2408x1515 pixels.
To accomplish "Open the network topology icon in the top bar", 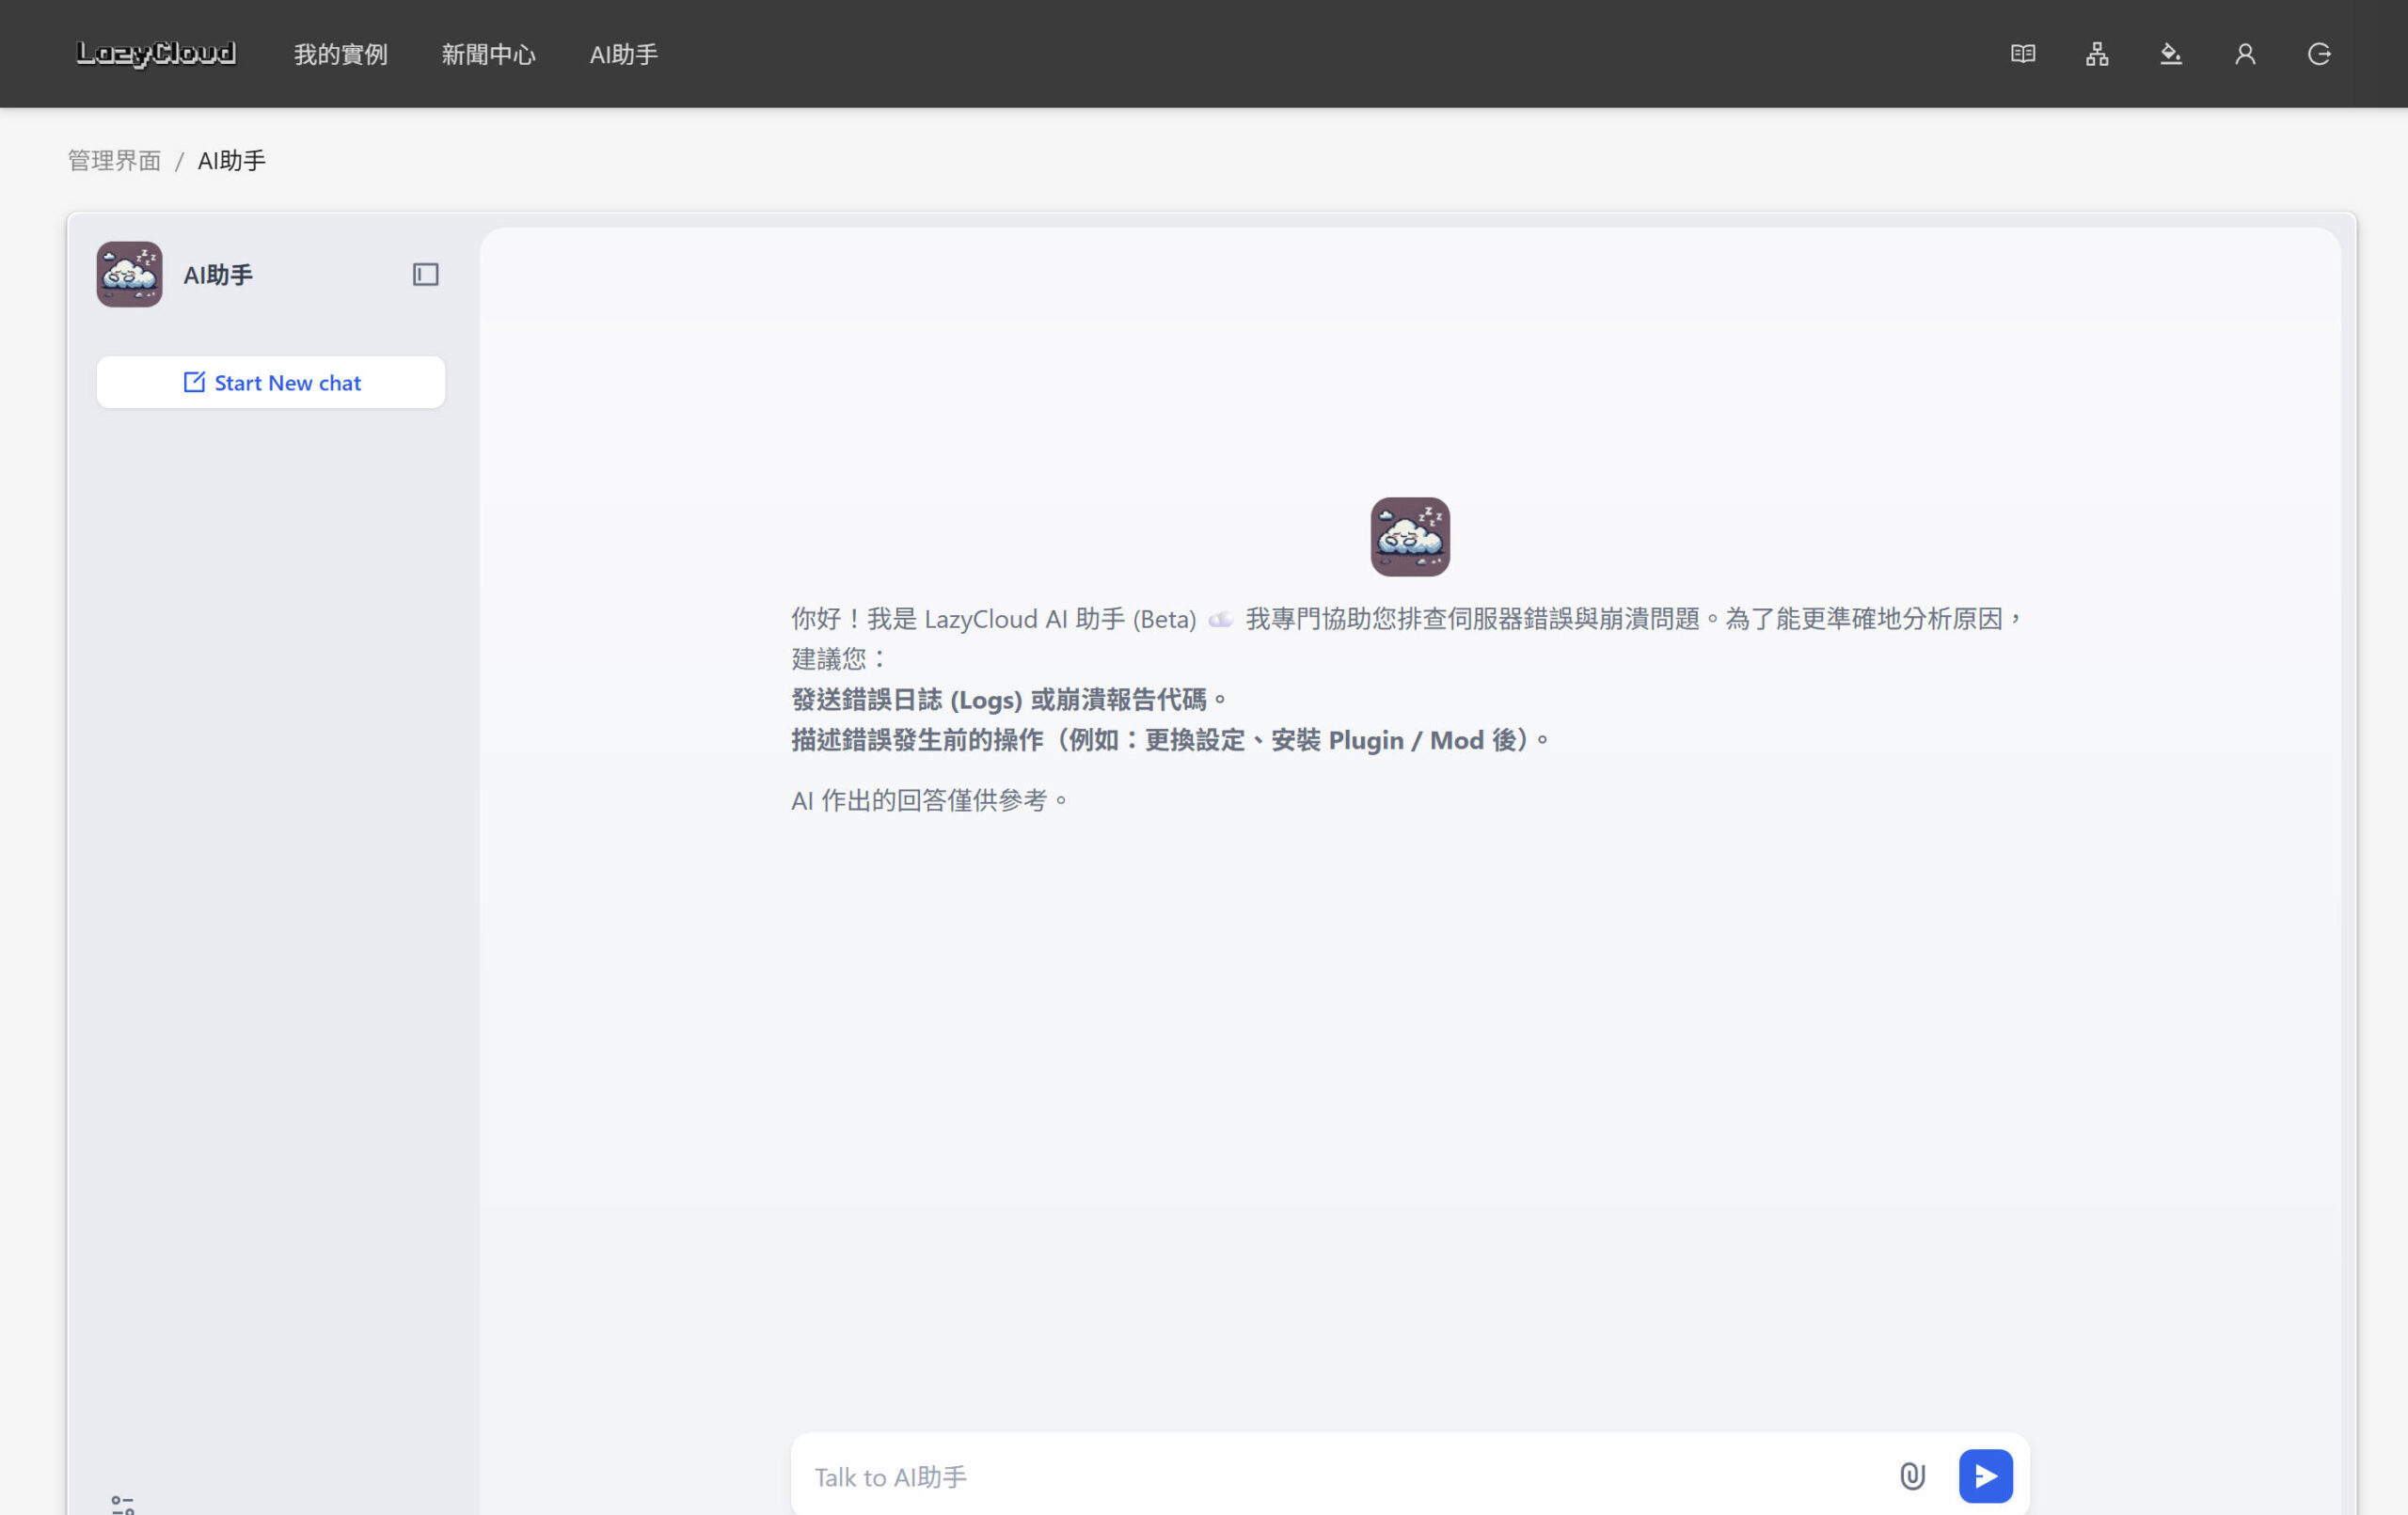I will tap(2097, 54).
